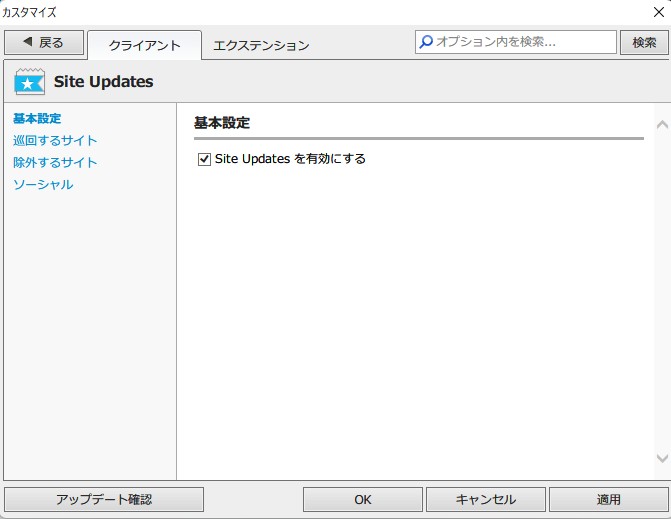Toggle the Site Updates を有効にする checkbox

click(204, 159)
